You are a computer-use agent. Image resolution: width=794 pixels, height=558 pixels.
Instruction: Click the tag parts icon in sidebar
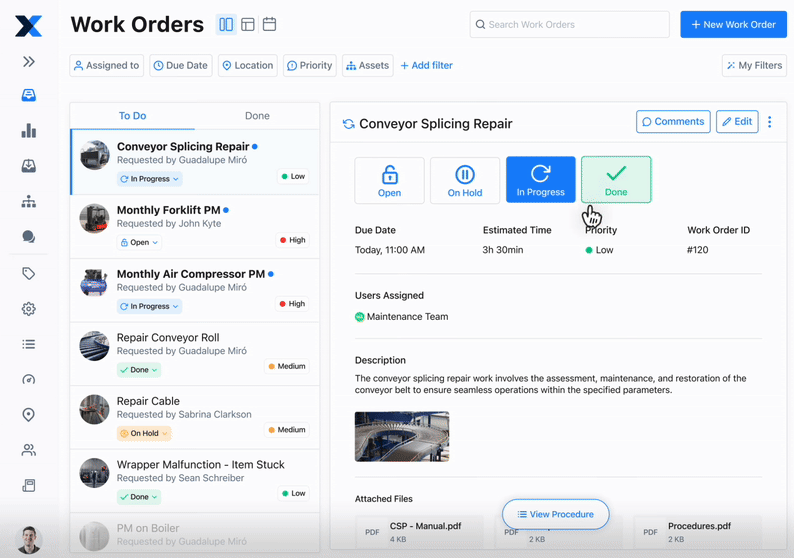28,273
